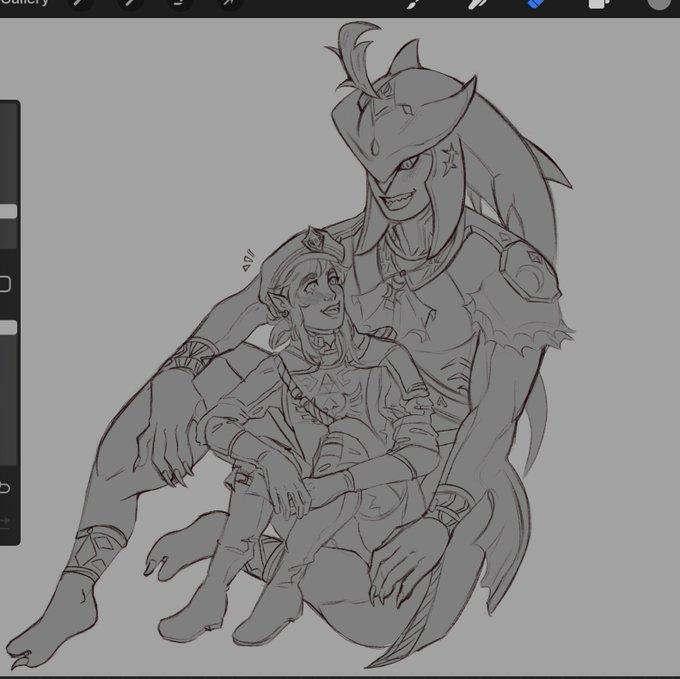680x679 pixels.
Task: Click the brush size slider handle
Action: [8, 211]
